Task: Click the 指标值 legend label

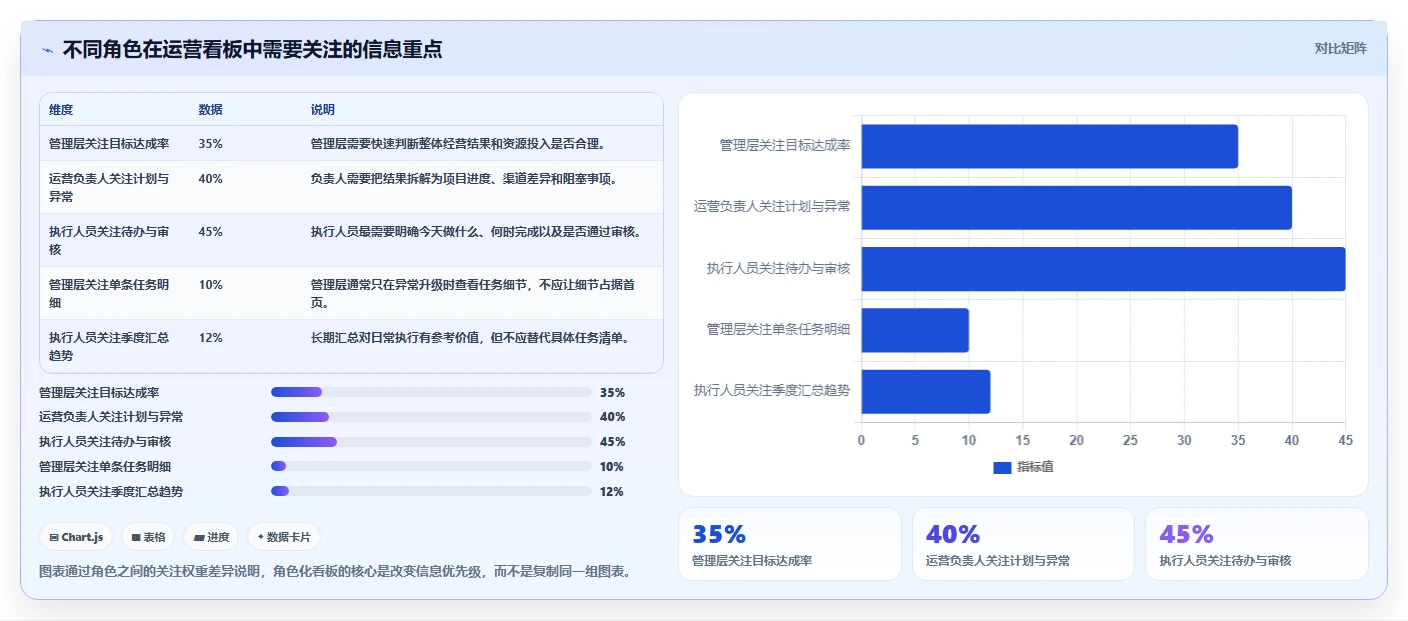Action: pyautogui.click(x=1035, y=467)
